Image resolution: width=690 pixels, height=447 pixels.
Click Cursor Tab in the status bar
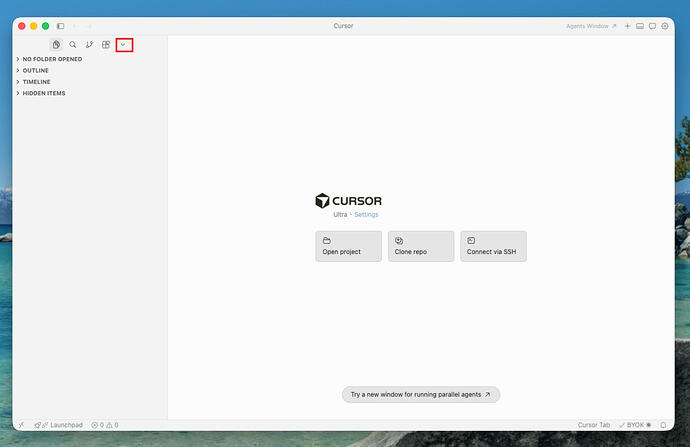click(x=594, y=425)
